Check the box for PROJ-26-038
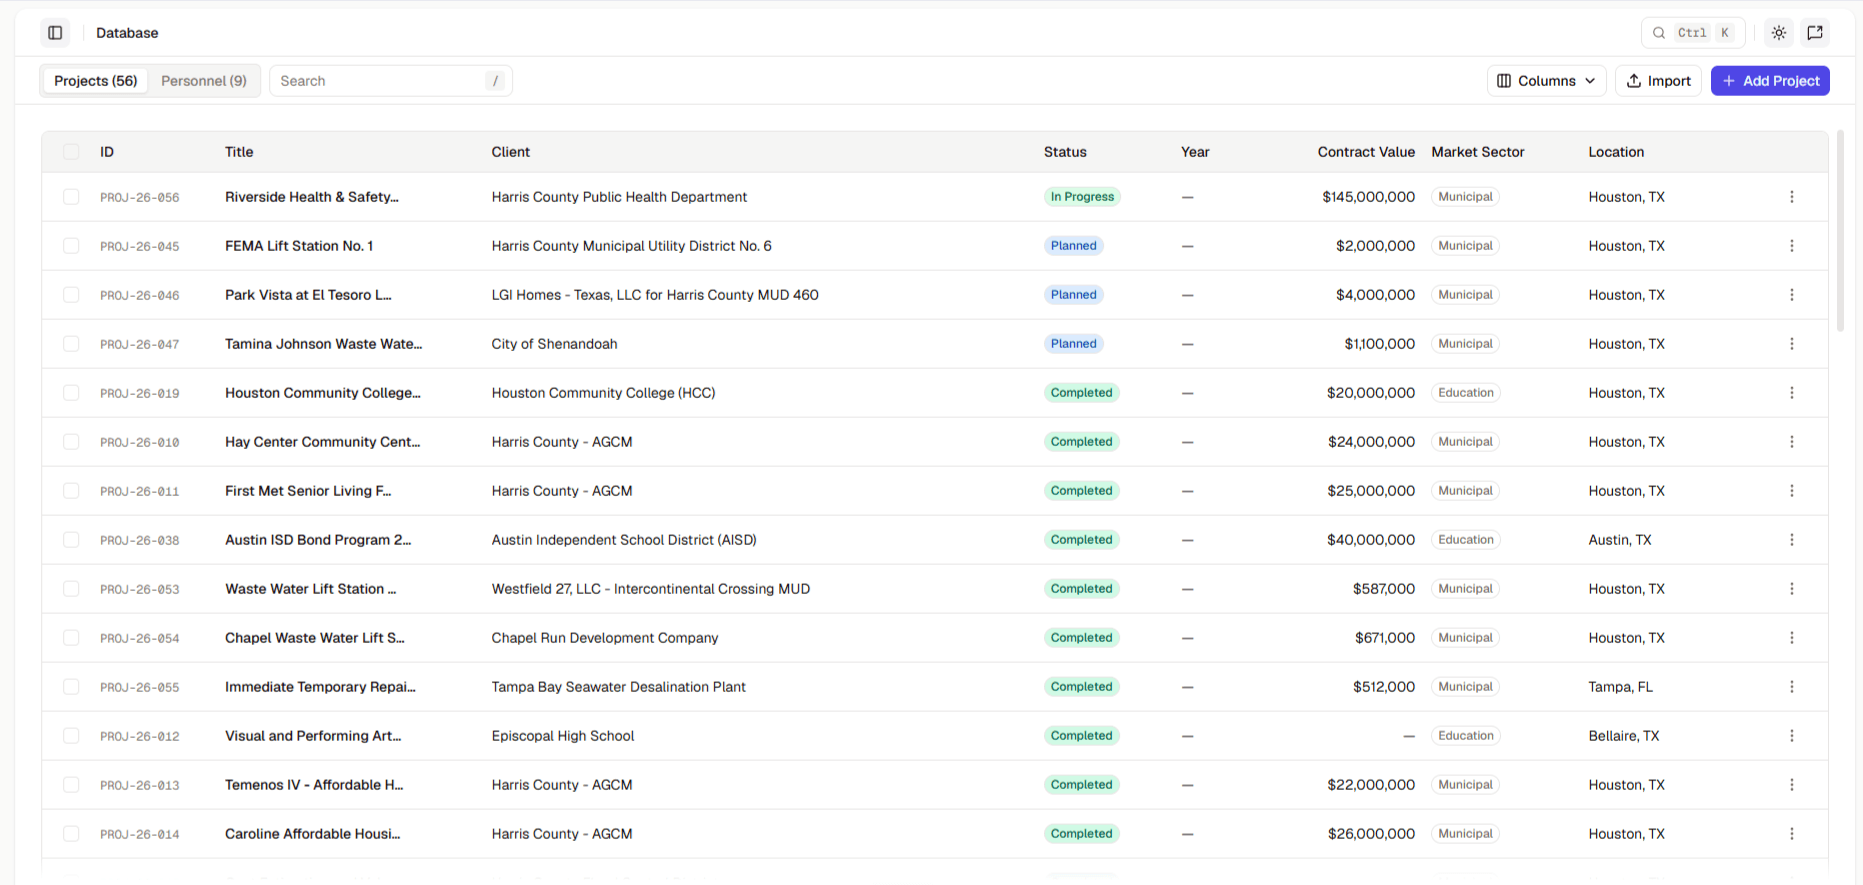The image size is (1863, 885). point(71,540)
